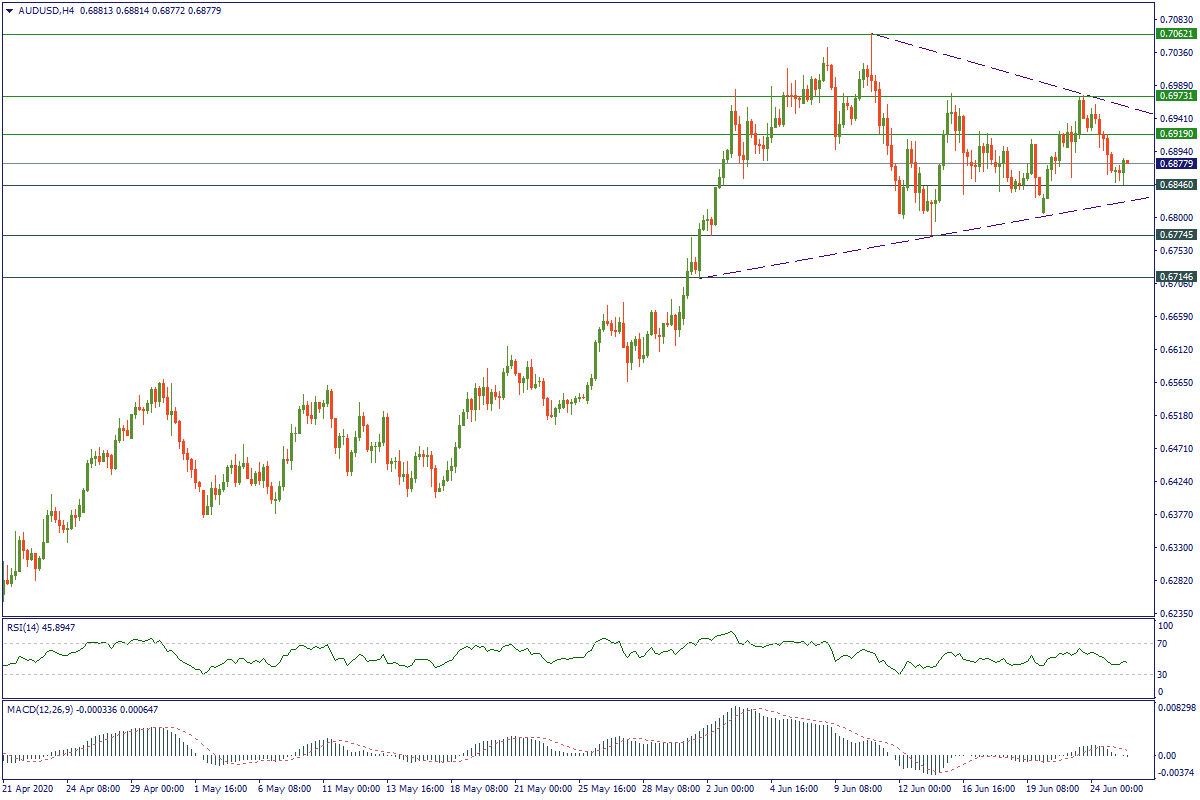Click the 2 Jun 00:00 time axis label
This screenshot has height=800, width=1200.
[x=731, y=789]
